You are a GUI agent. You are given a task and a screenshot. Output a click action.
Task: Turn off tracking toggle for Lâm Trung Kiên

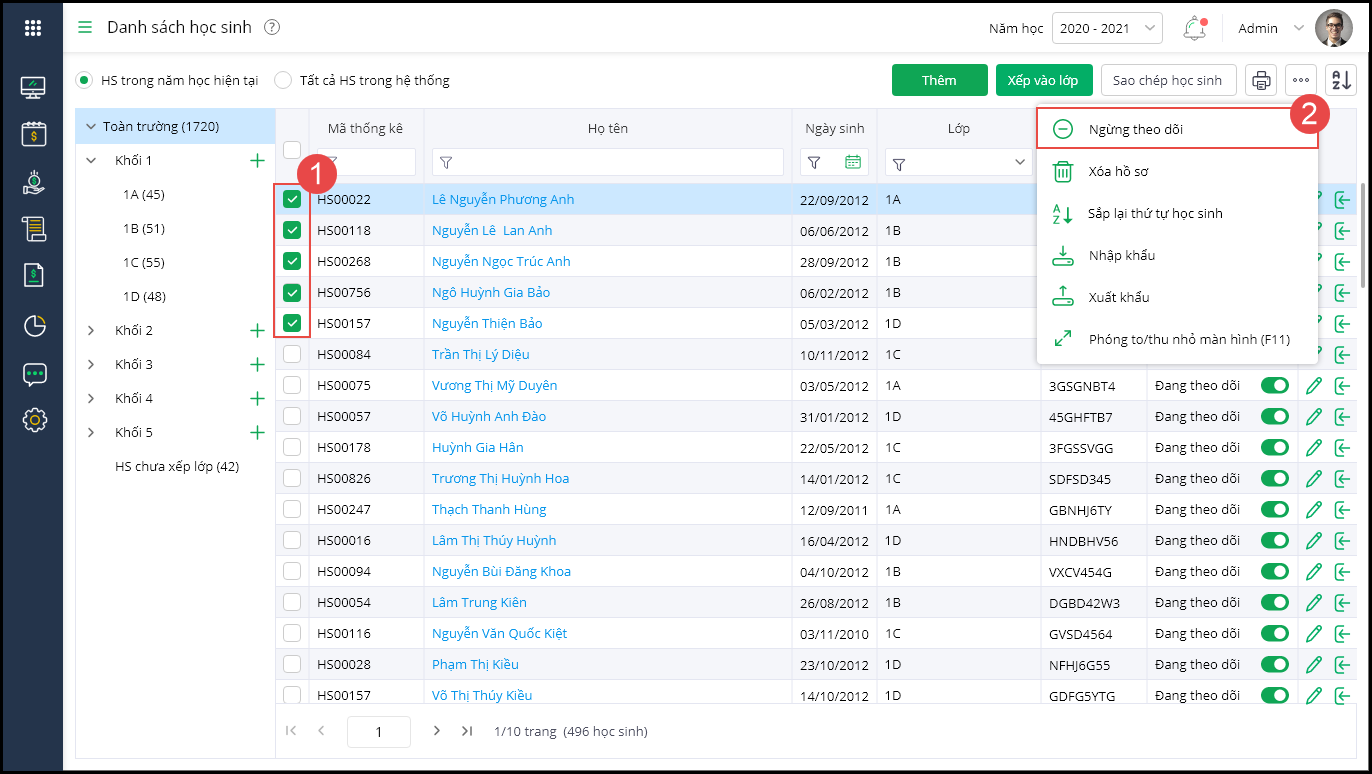click(1275, 602)
